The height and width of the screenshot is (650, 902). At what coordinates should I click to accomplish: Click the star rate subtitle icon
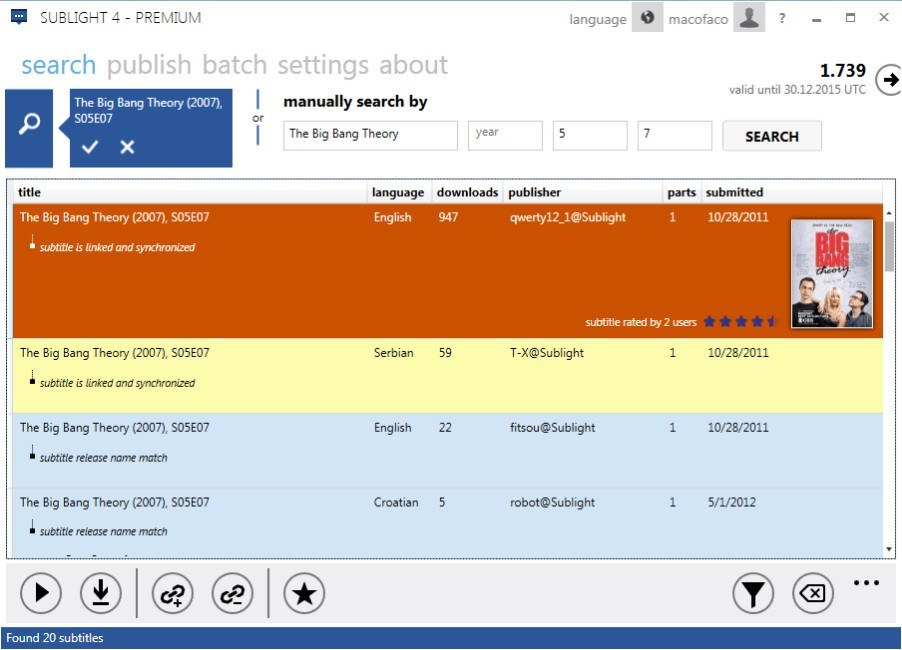coord(304,594)
